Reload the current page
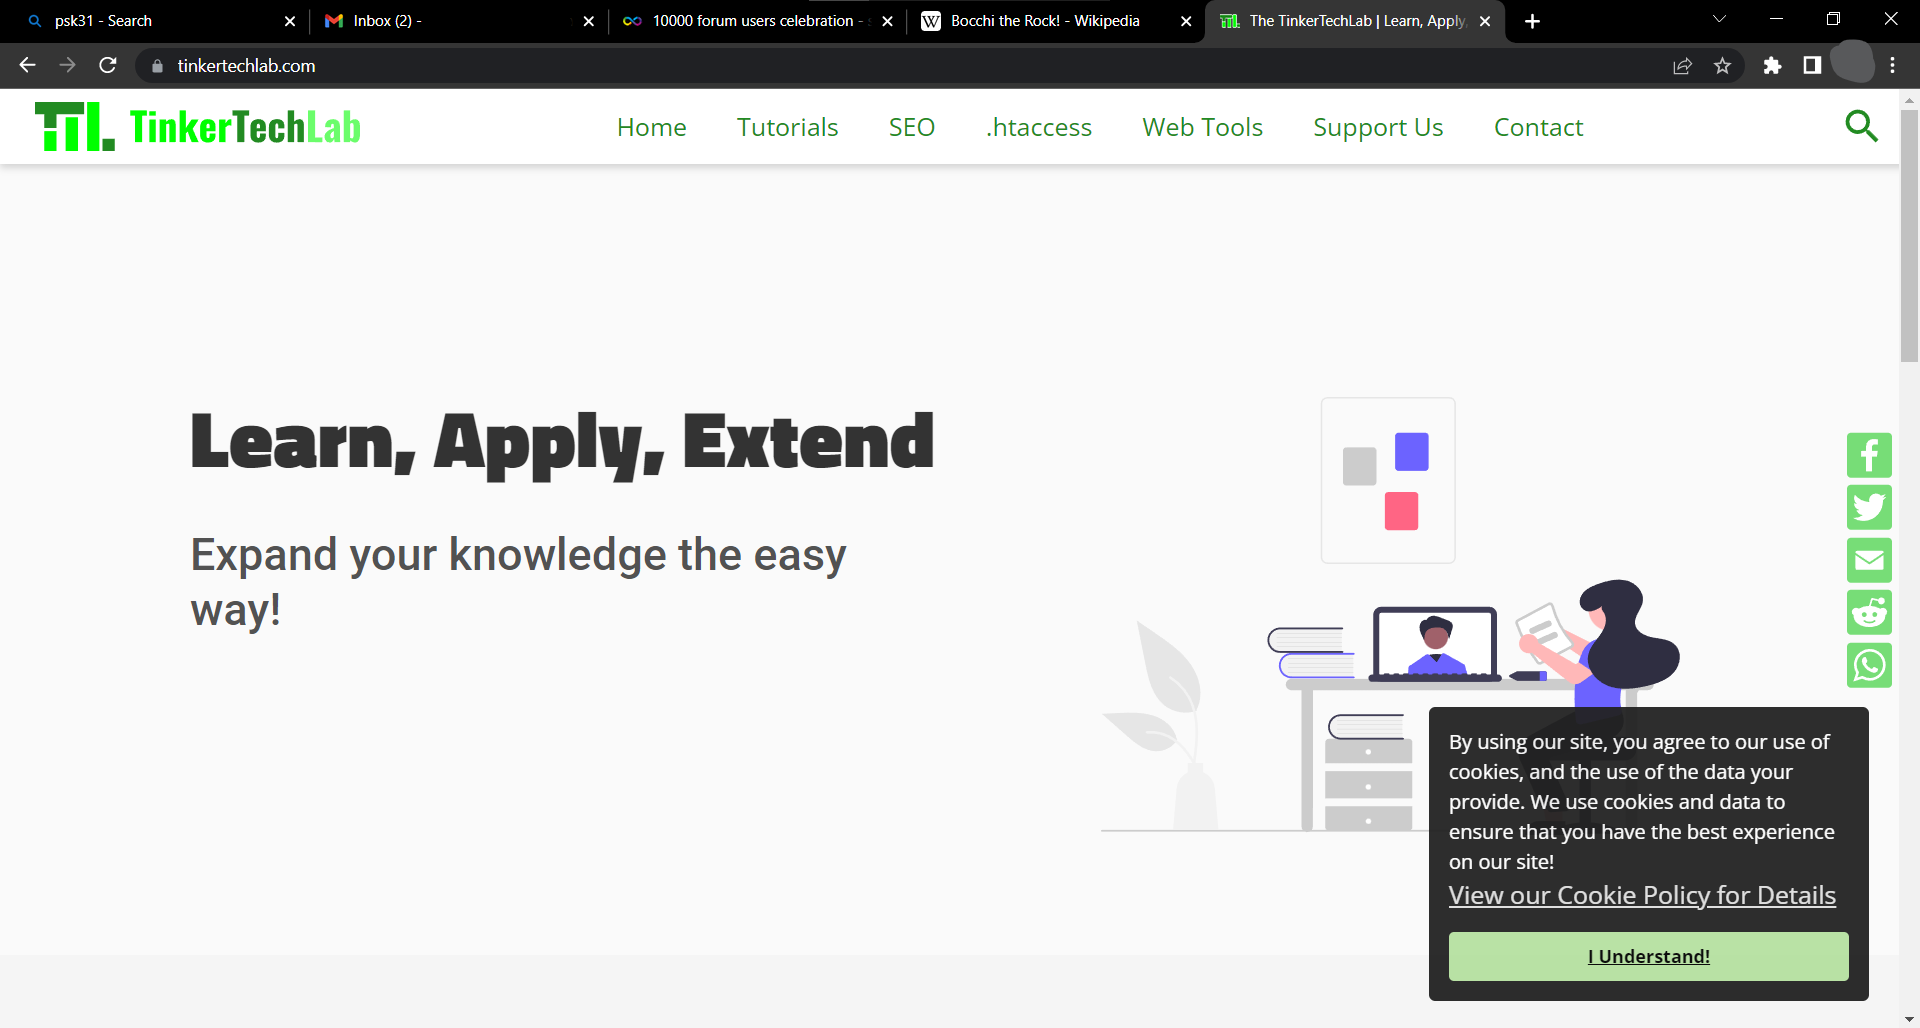Image resolution: width=1920 pixels, height=1028 pixels. pos(108,66)
